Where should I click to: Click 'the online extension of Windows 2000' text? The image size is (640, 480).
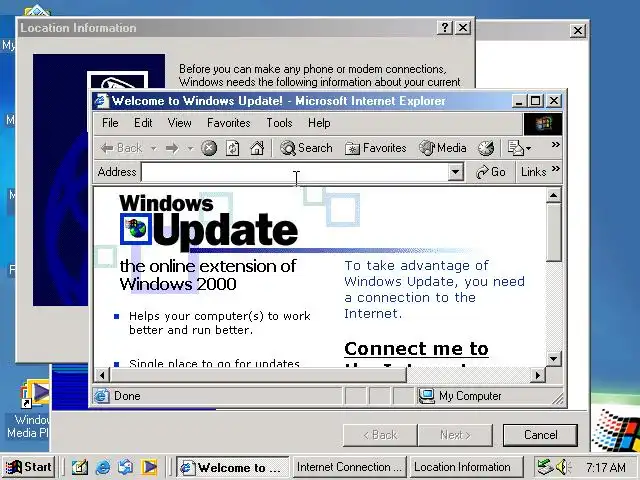[x=208, y=275]
